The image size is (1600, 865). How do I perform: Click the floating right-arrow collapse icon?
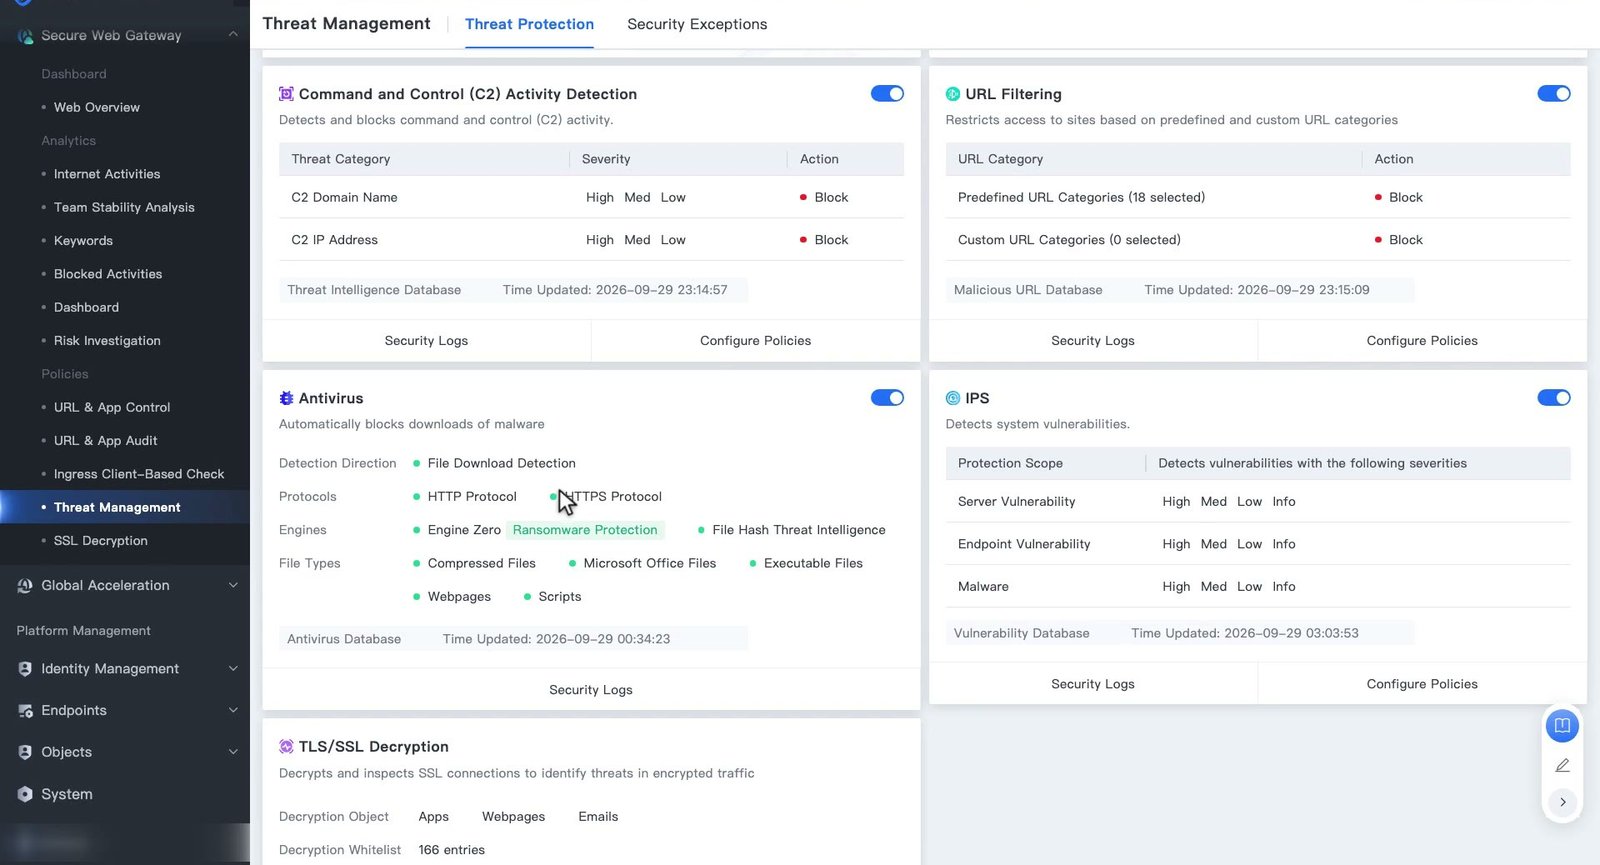click(1562, 802)
